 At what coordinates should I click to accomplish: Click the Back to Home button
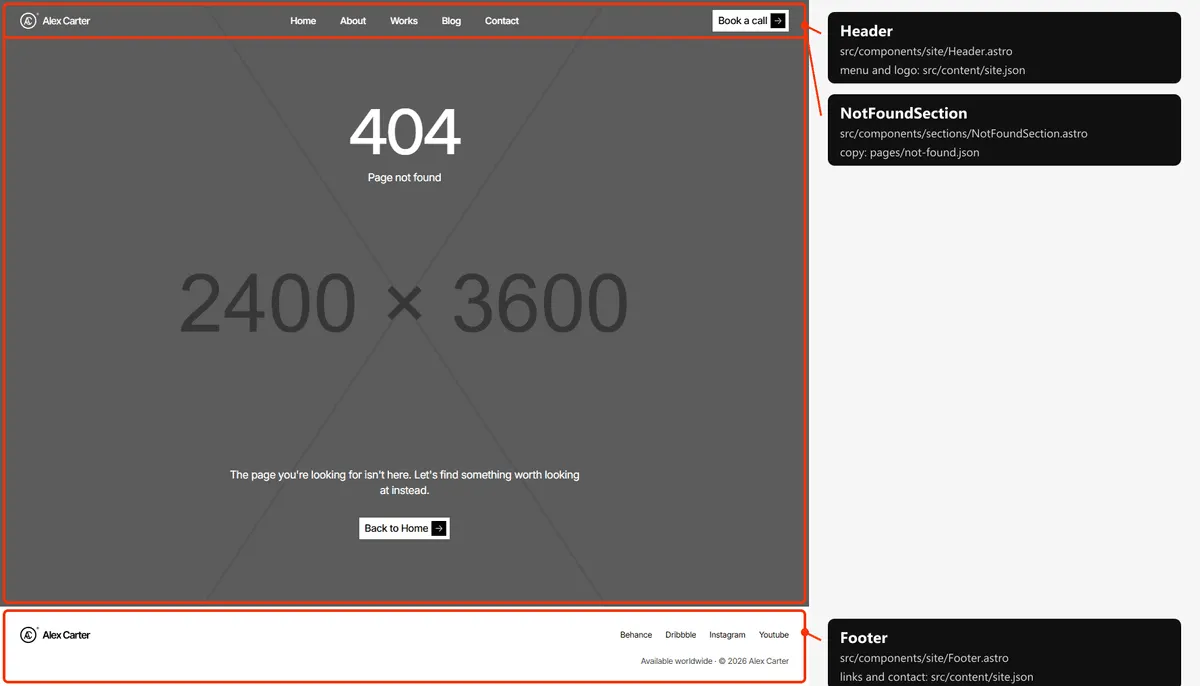404,528
